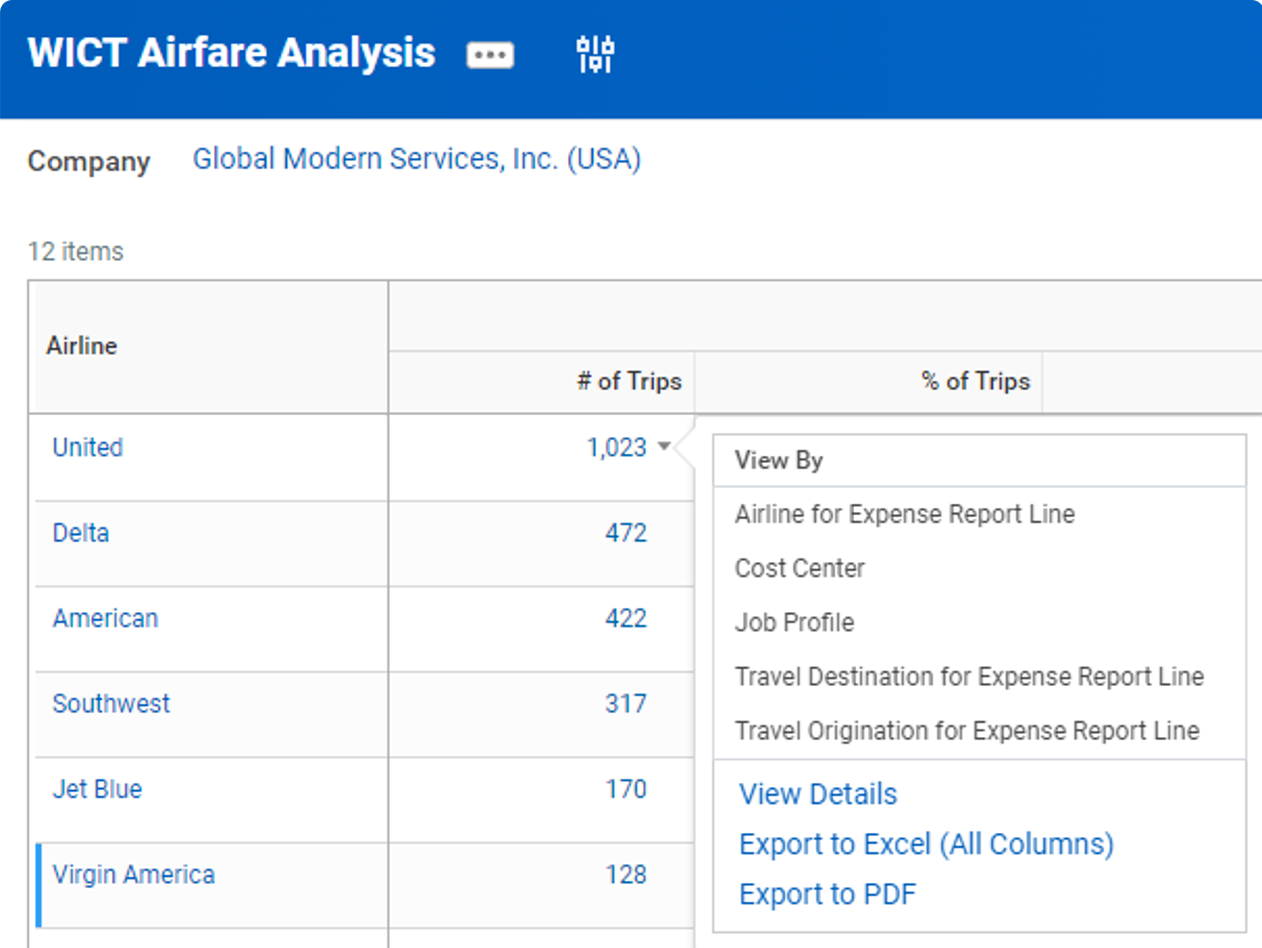This screenshot has height=948, width=1262.
Task: Select the WICT Airfare Analysis title
Action: click(x=232, y=53)
